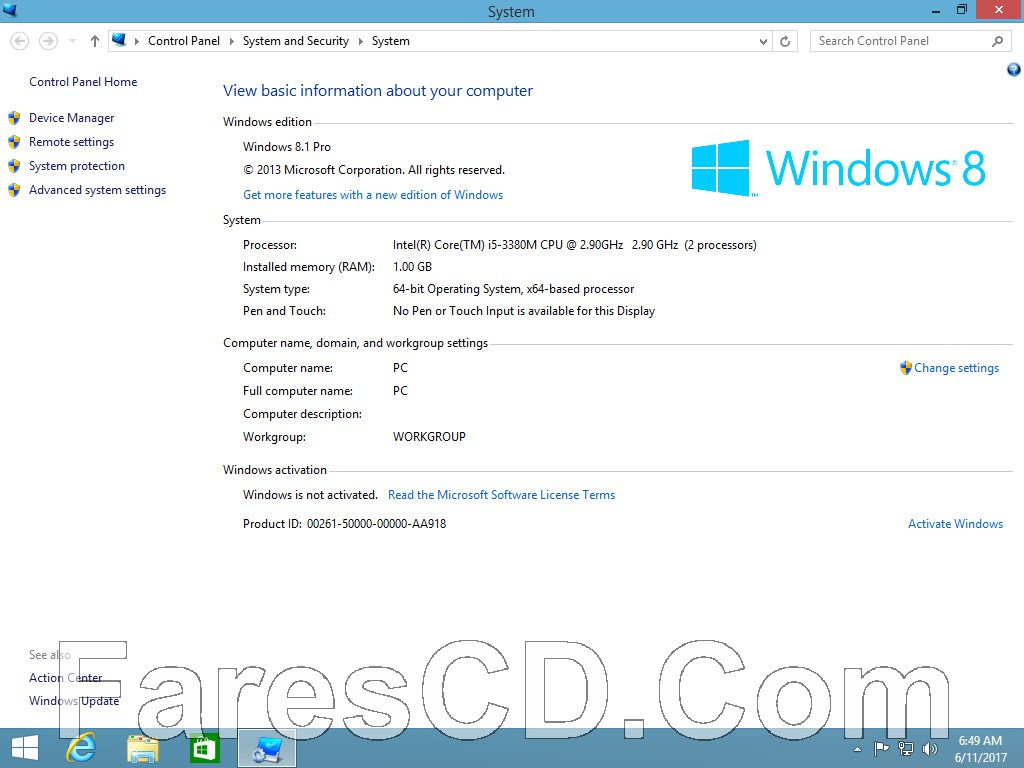Click the Windows 8 logo image
Screen dimensions: 1024x768
pyautogui.click(x=838, y=168)
